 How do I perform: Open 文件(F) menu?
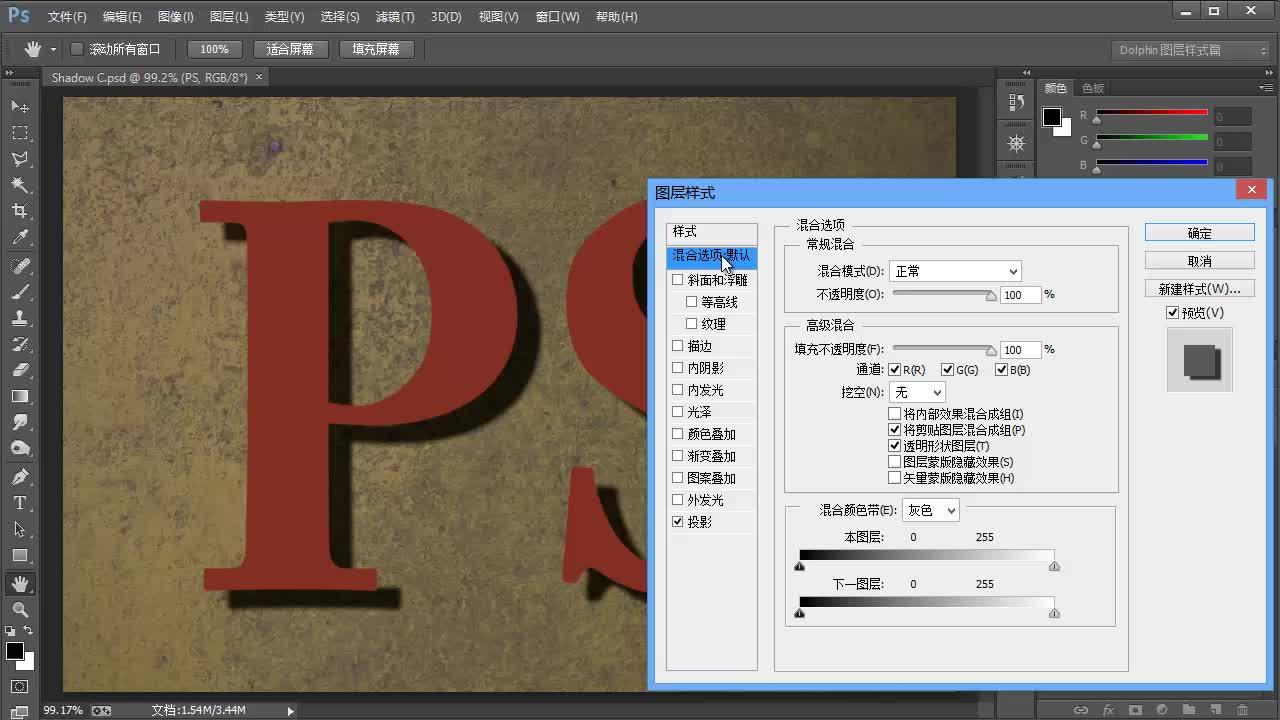click(x=67, y=17)
